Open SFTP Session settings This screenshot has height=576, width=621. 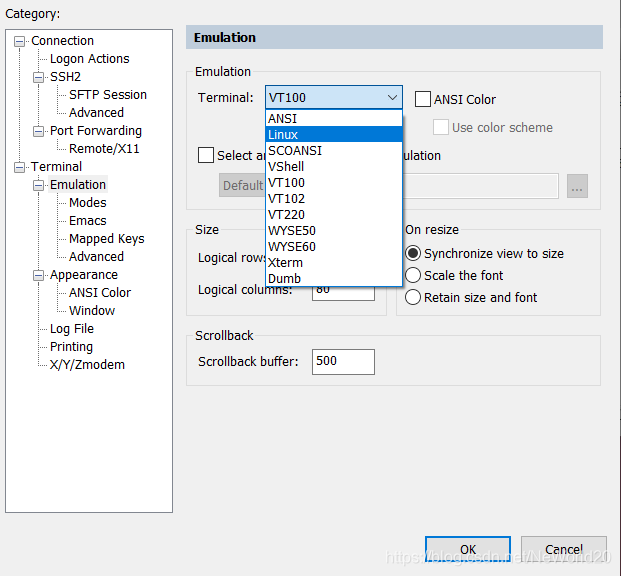(x=108, y=95)
